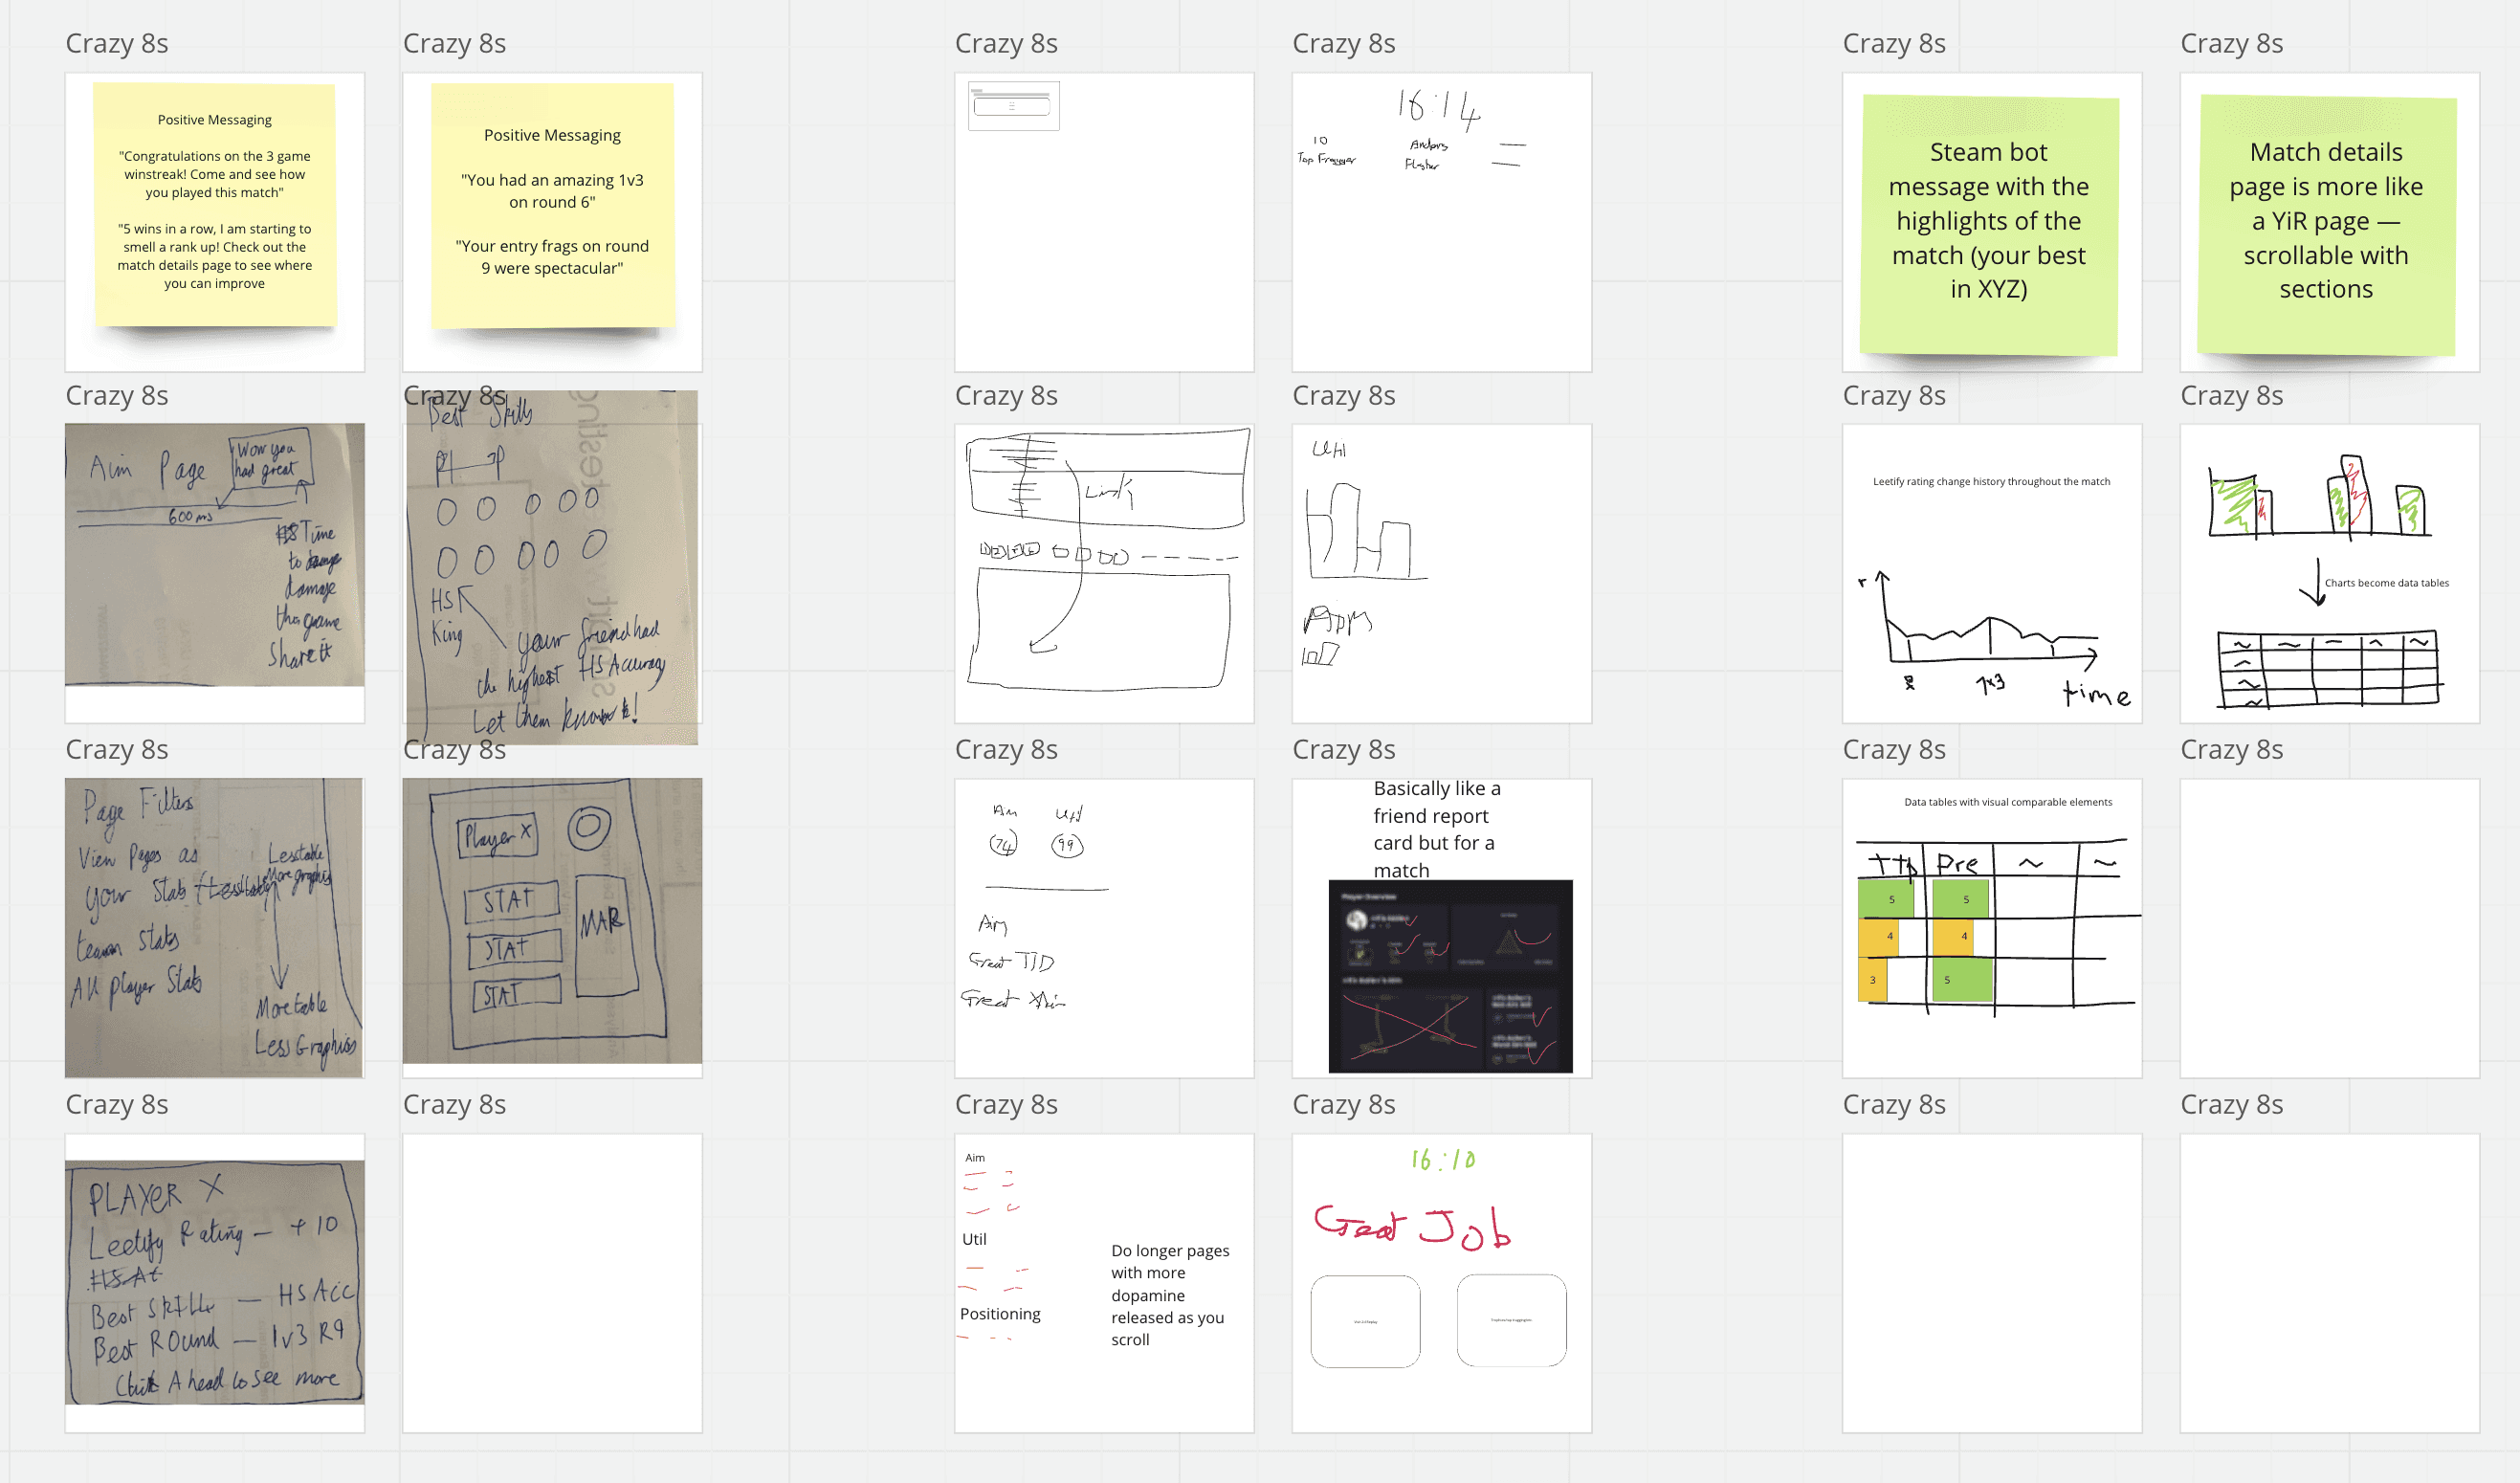Viewport: 2520px width, 1483px height.
Task: Select the red handwritten 'Great Job' drawing
Action: click(1412, 1228)
